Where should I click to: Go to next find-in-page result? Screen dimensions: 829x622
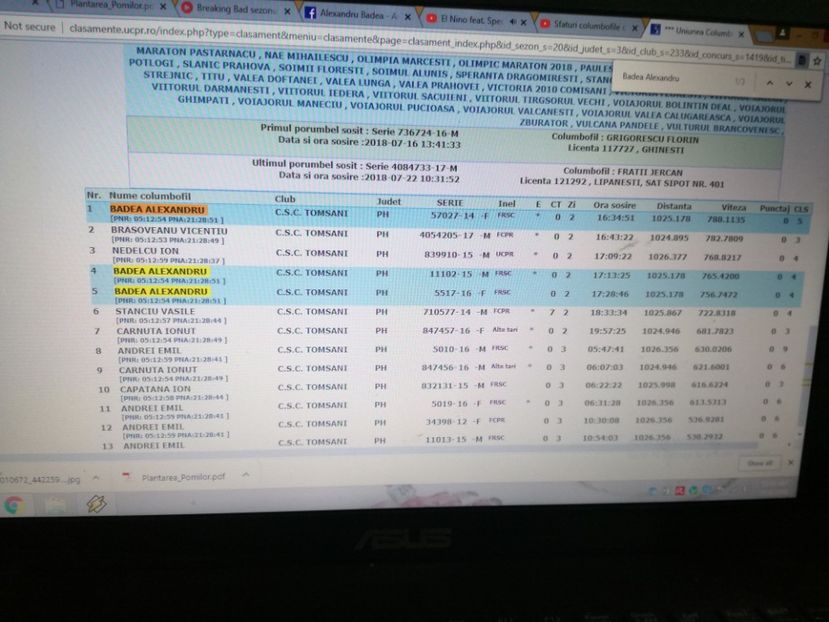point(786,83)
